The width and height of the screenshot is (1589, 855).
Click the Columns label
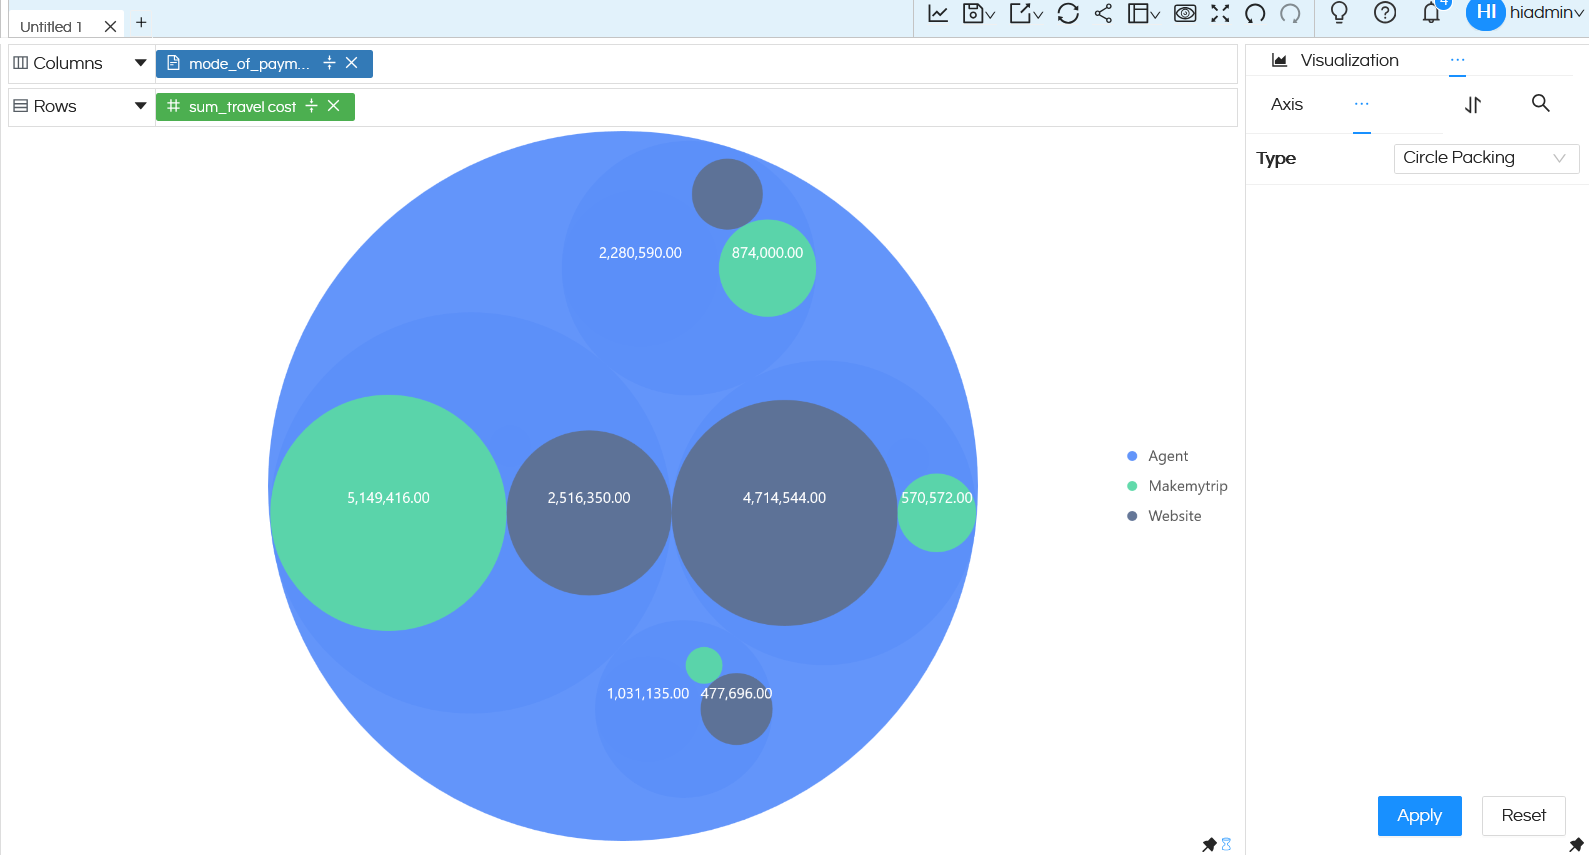click(x=68, y=63)
